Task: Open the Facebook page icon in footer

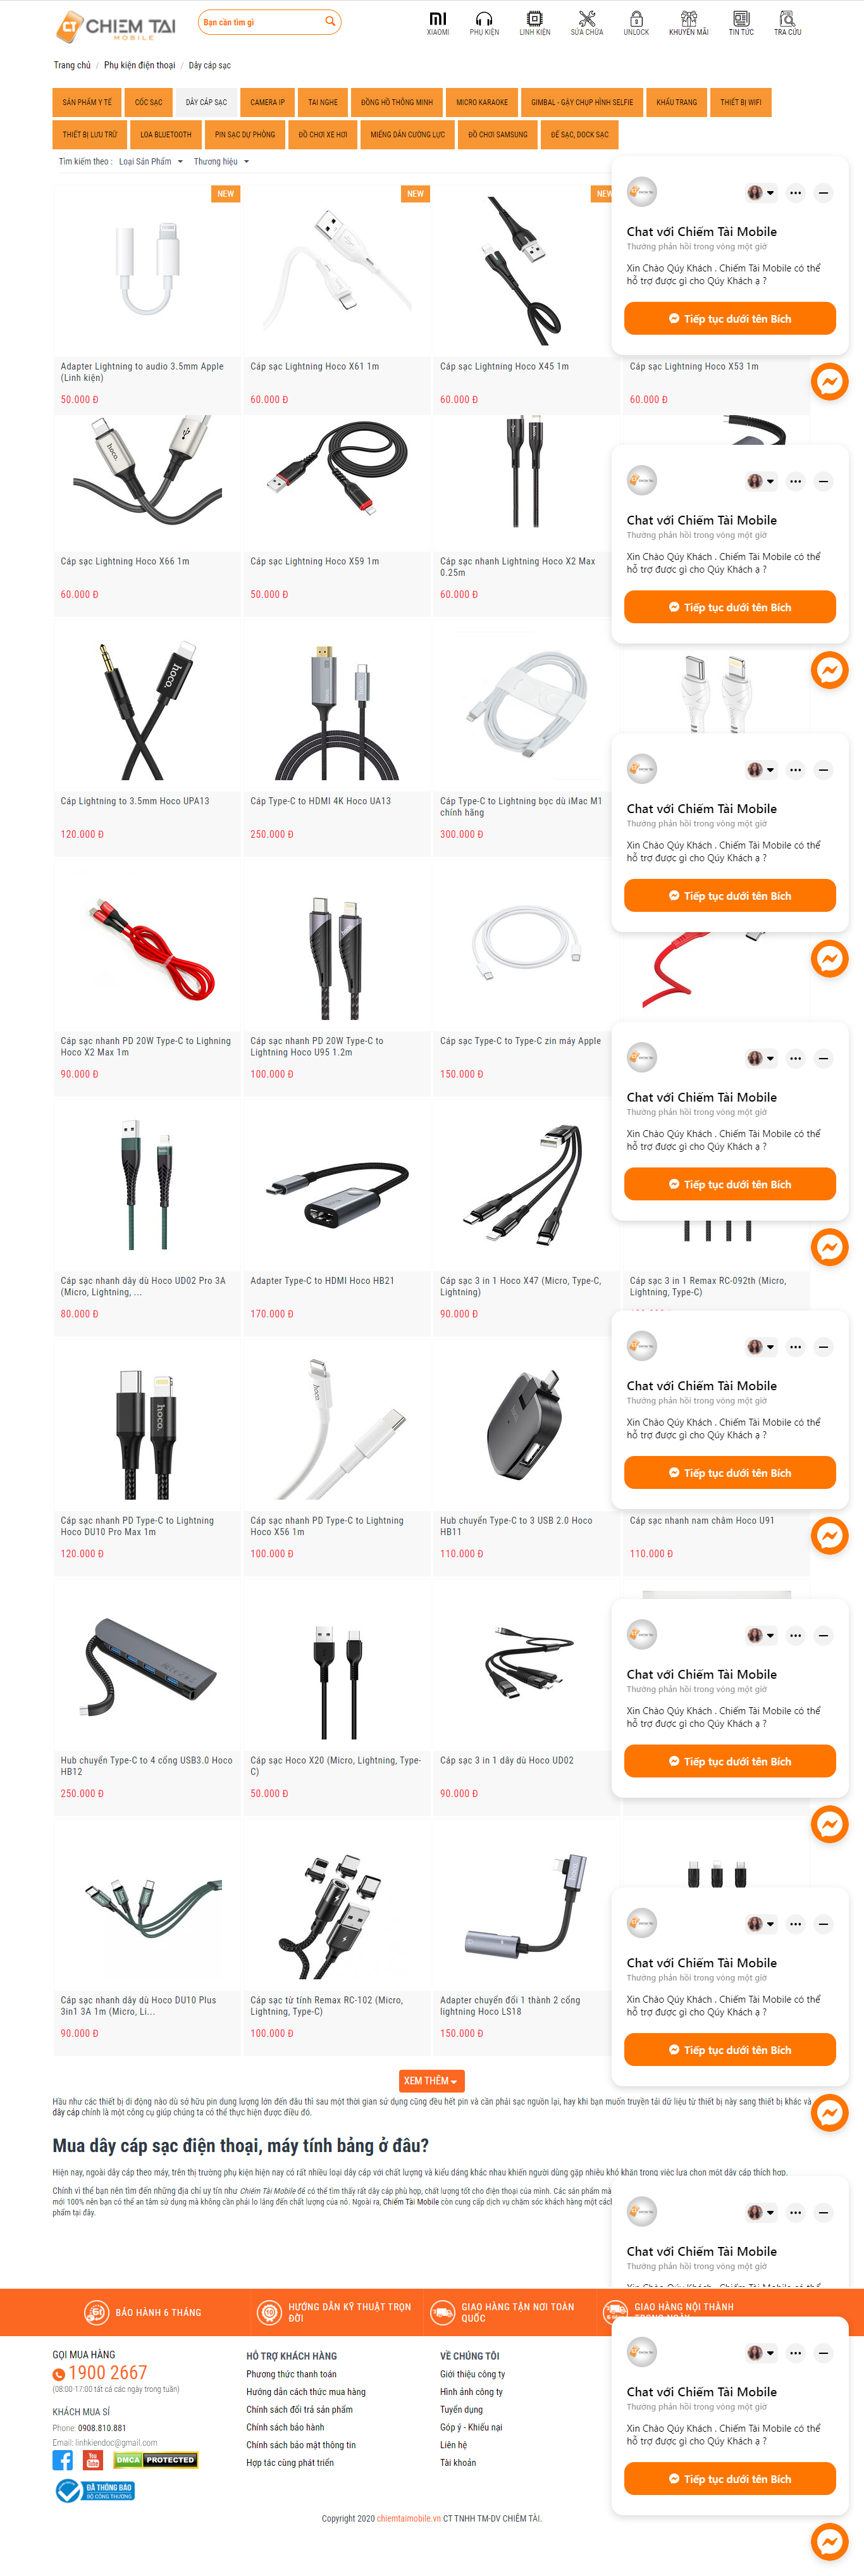Action: [63, 2460]
